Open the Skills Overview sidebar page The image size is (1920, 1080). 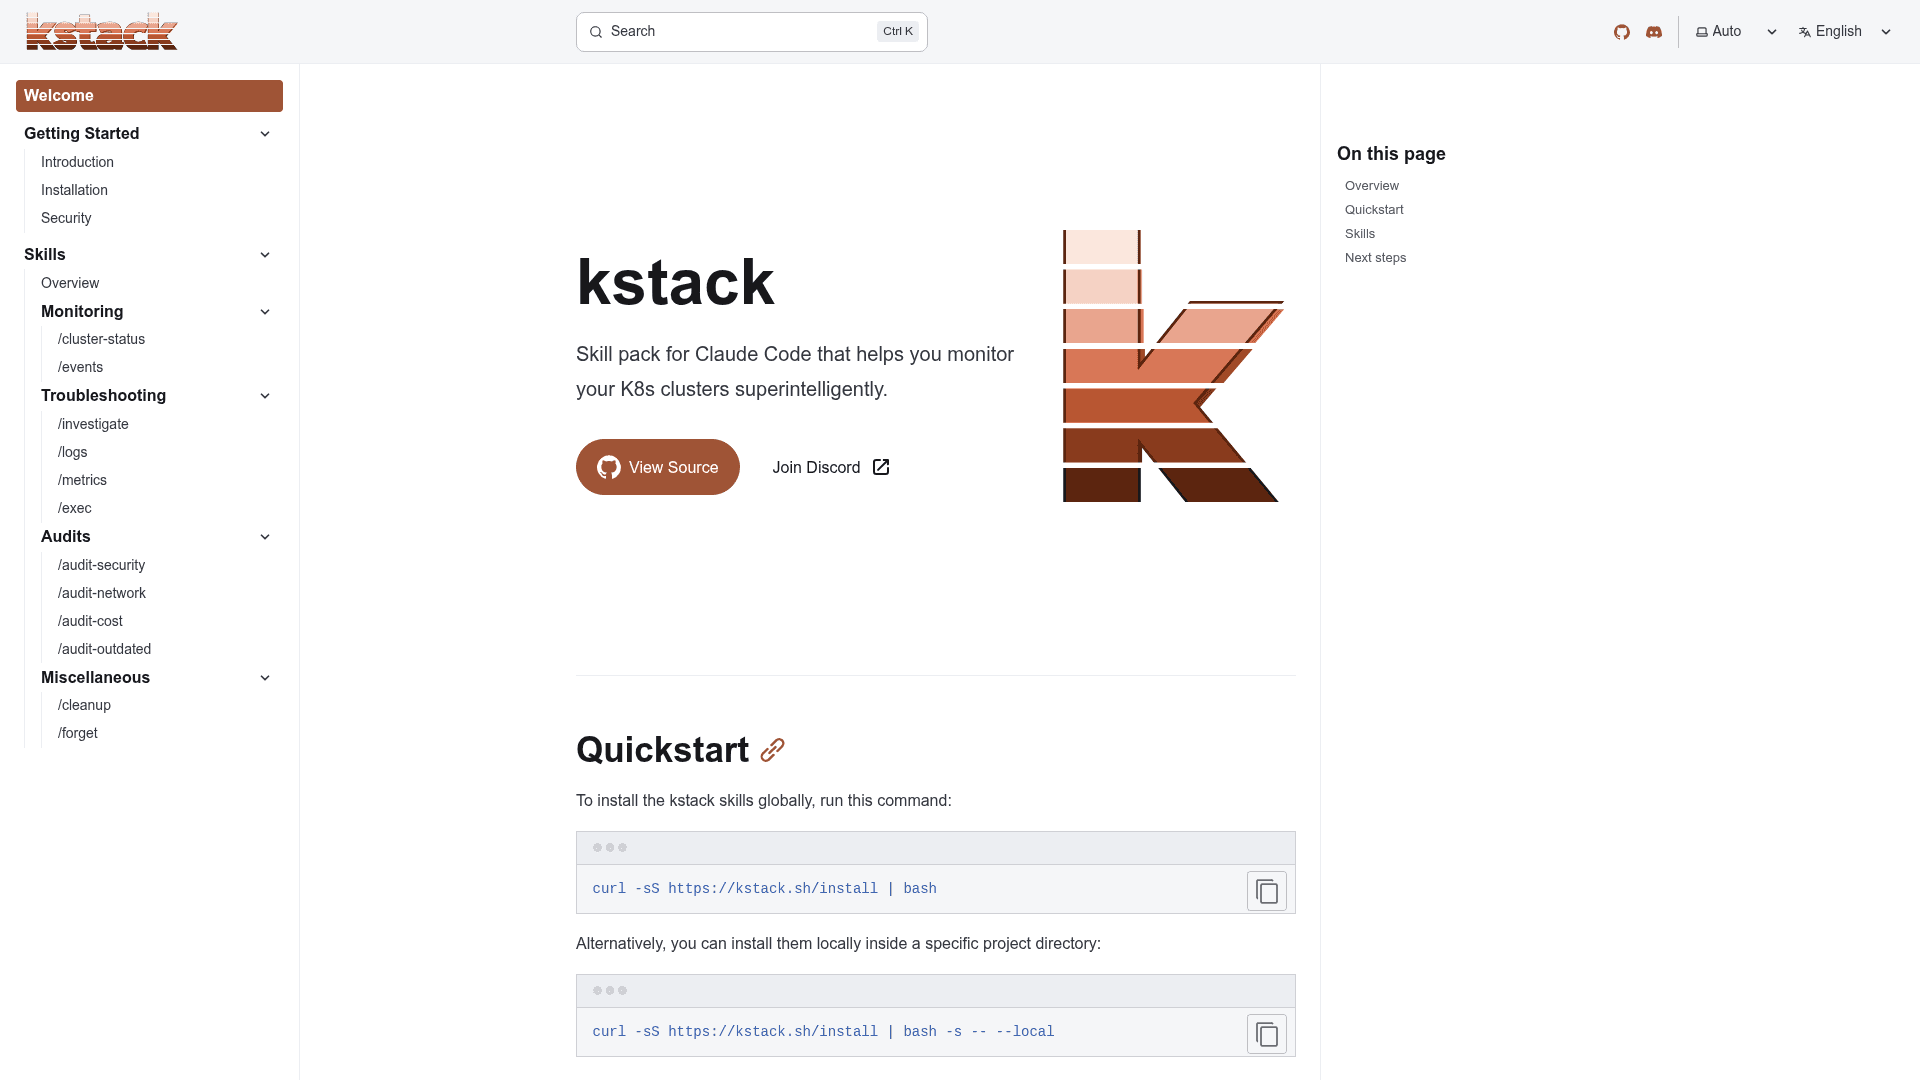point(70,283)
